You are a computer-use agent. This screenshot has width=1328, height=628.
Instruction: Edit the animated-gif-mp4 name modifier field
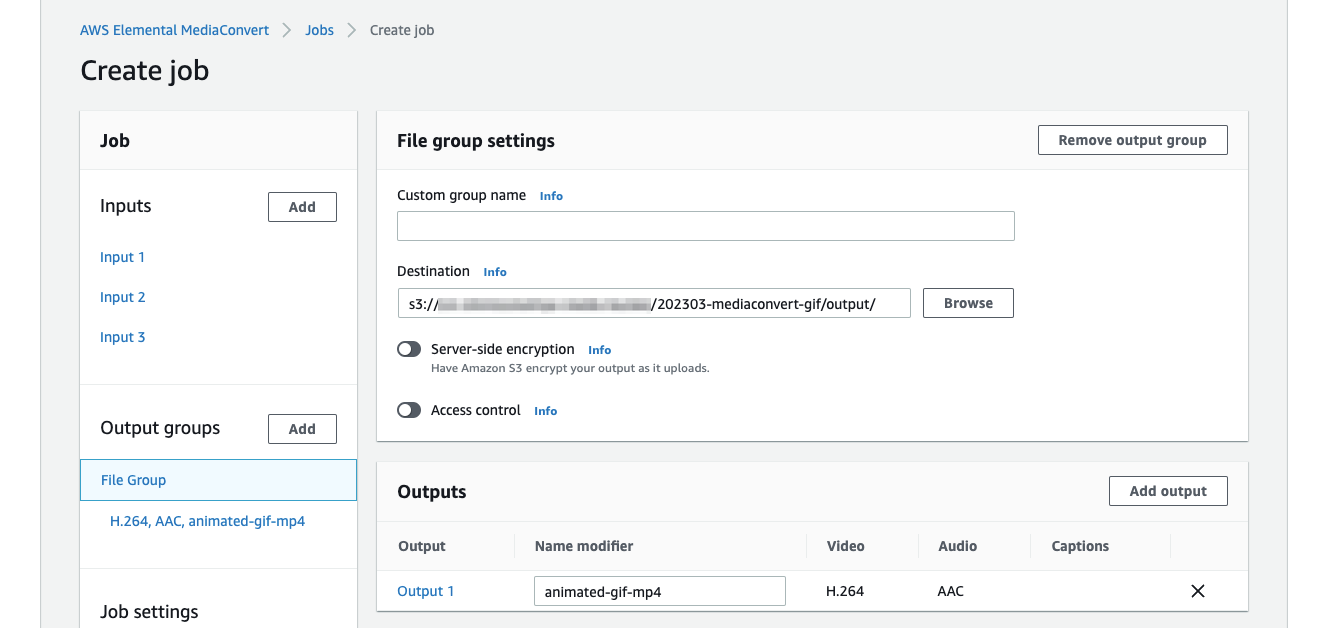pyautogui.click(x=660, y=591)
